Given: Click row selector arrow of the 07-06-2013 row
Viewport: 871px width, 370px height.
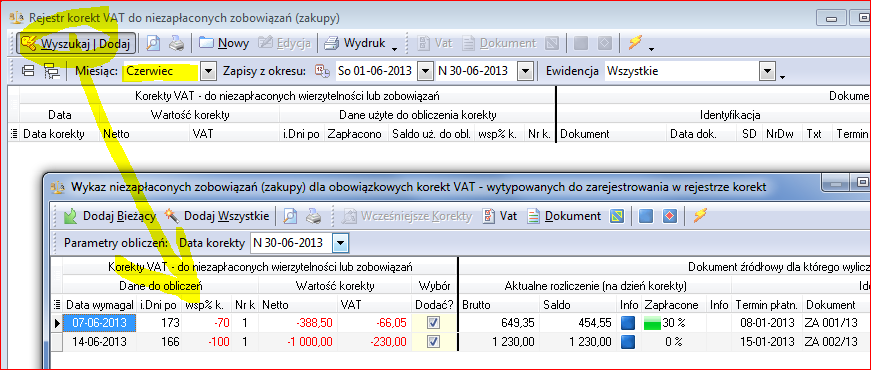Looking at the screenshot, I should [56, 323].
